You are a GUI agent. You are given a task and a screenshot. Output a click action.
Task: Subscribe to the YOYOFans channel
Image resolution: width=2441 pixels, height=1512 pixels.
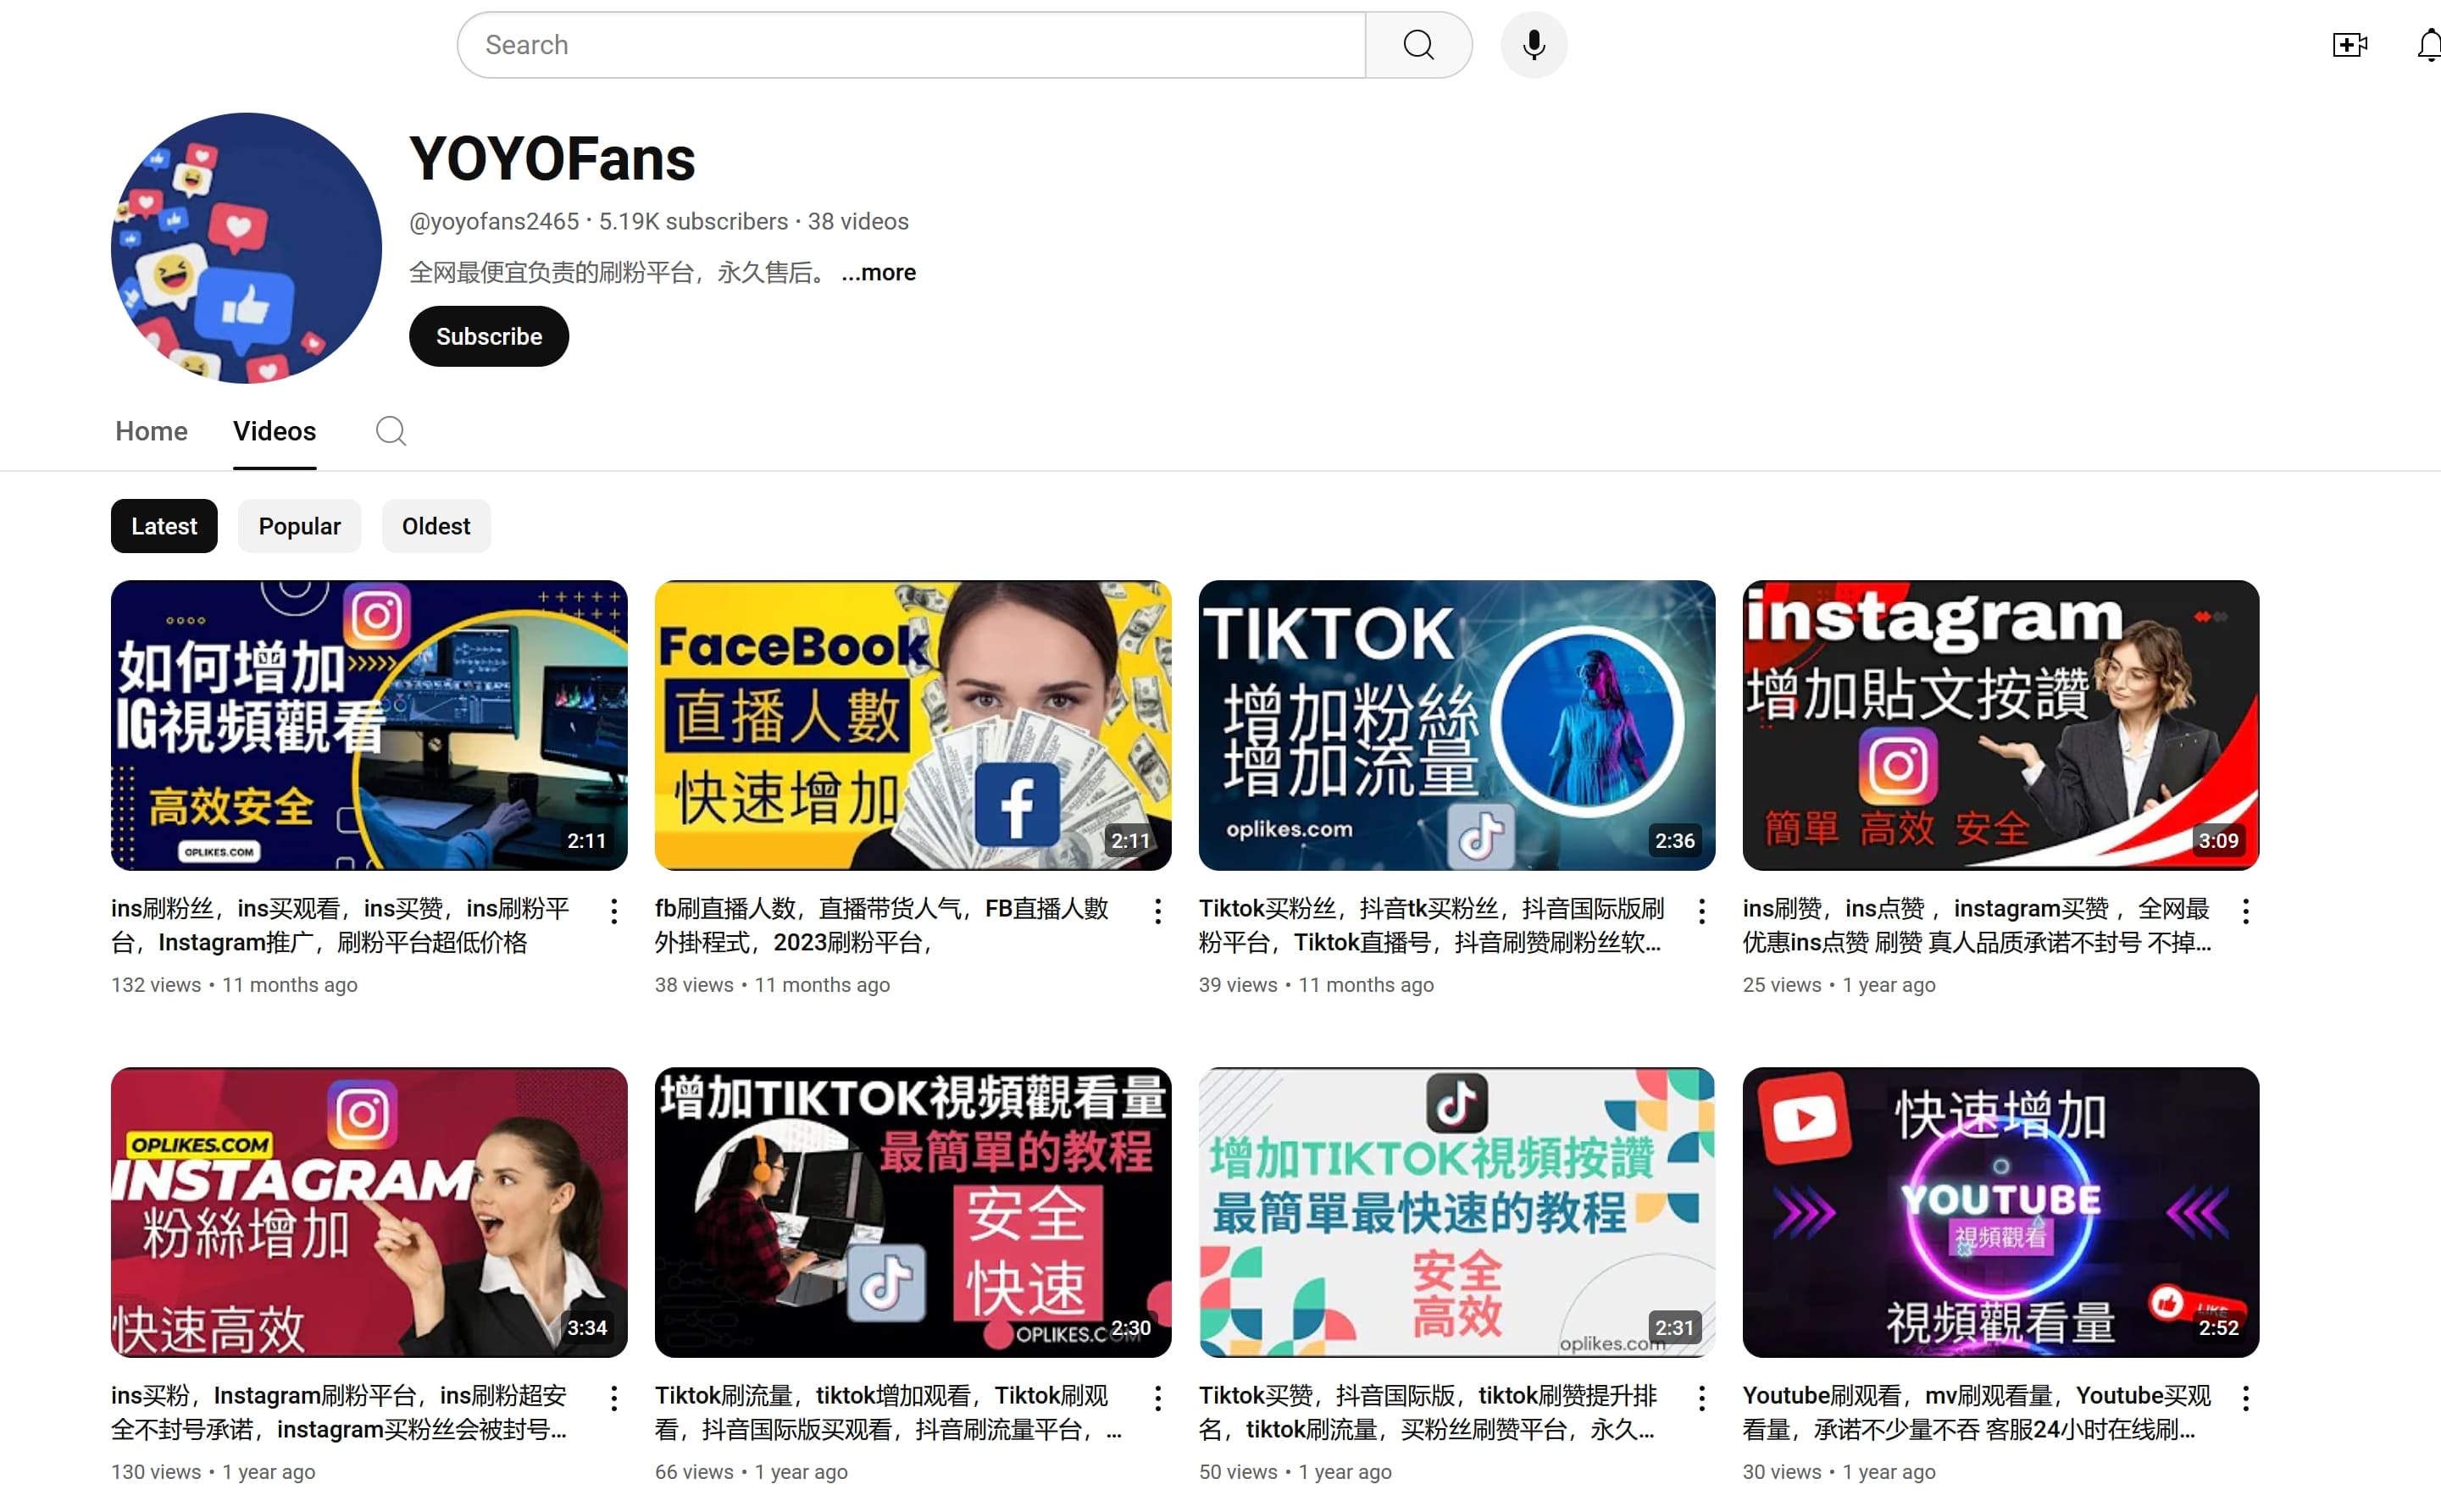point(489,336)
